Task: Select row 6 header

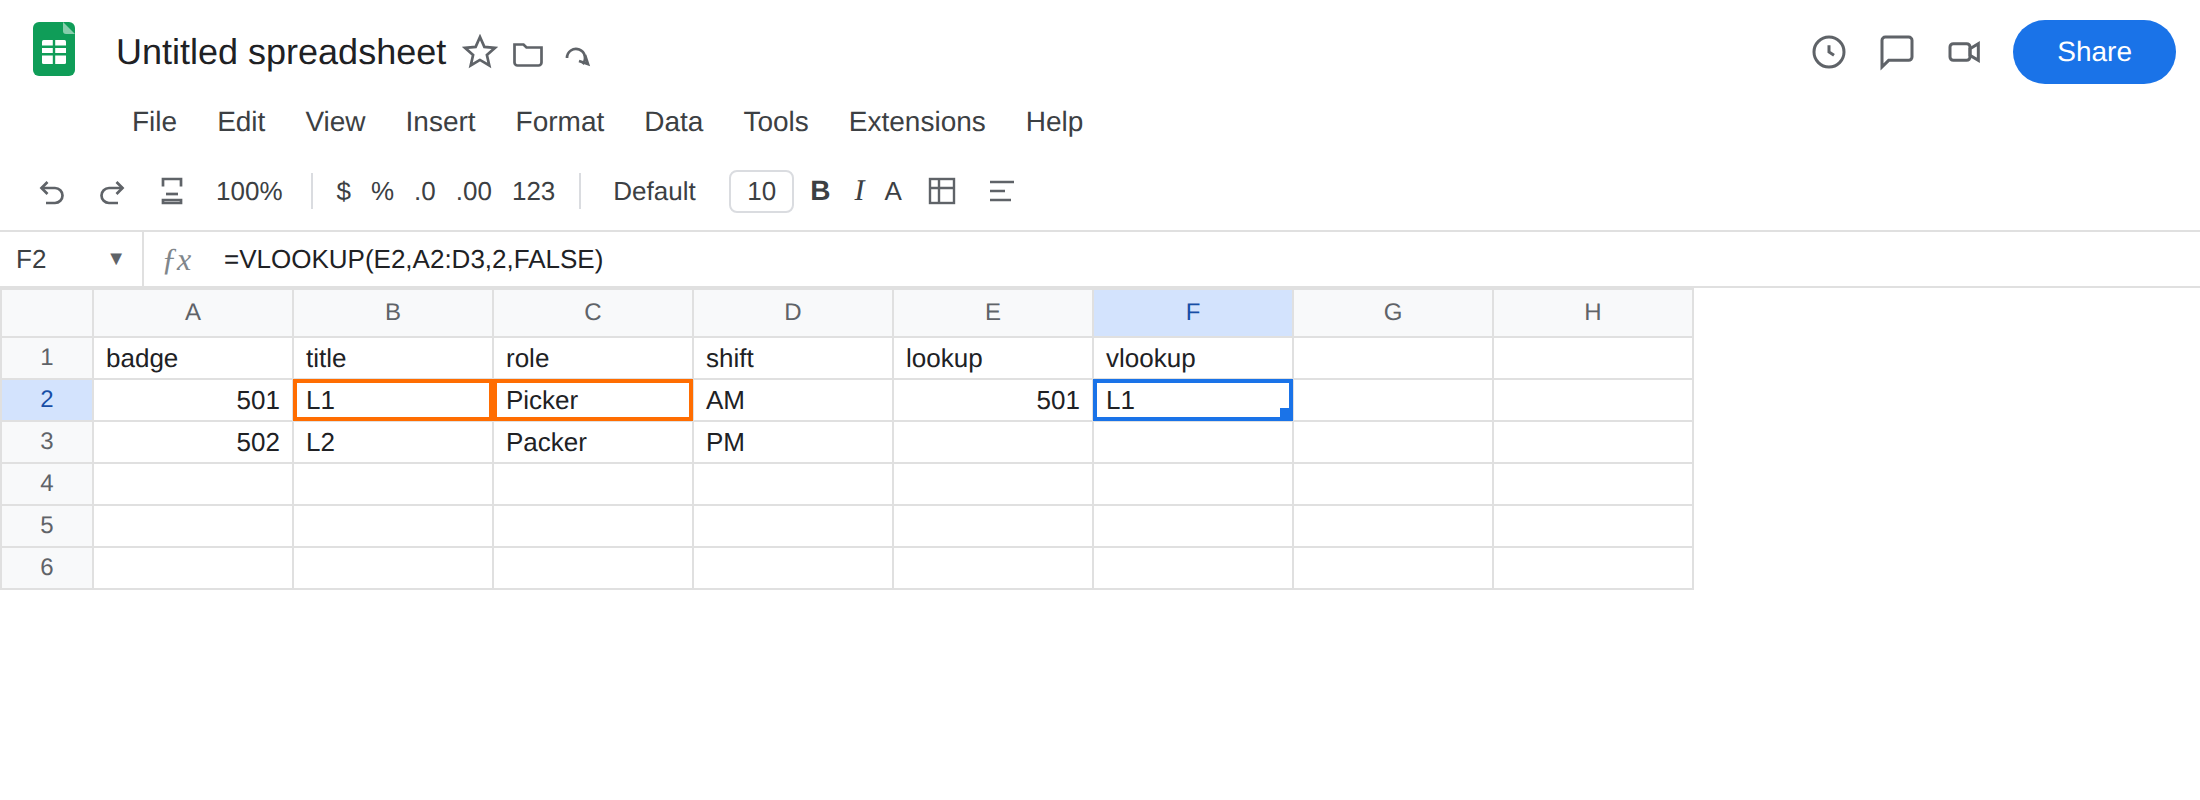Action: (x=47, y=567)
